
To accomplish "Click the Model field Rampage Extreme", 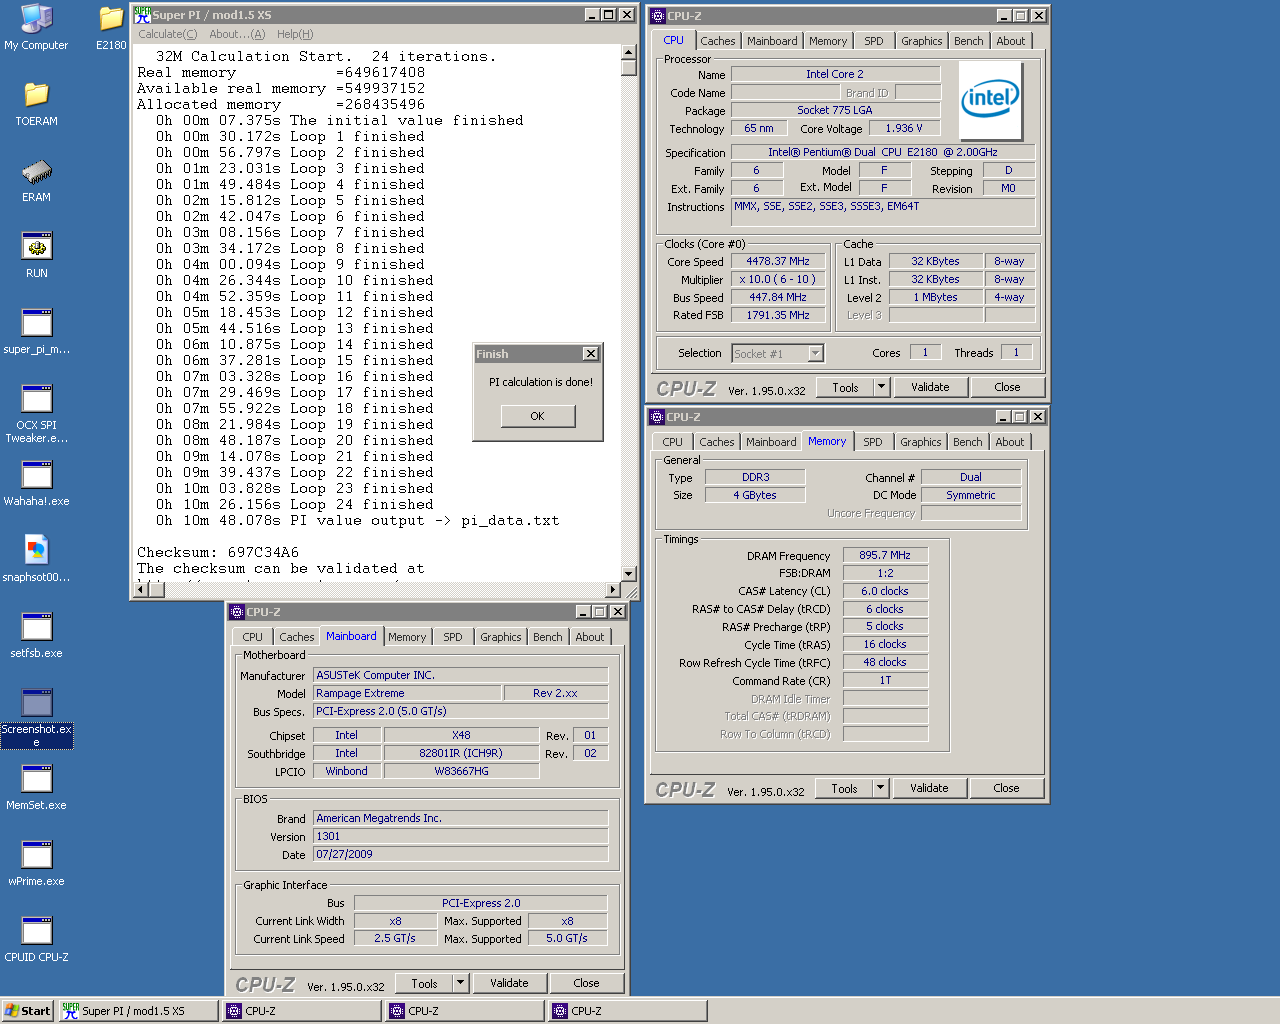I will click(x=407, y=694).
